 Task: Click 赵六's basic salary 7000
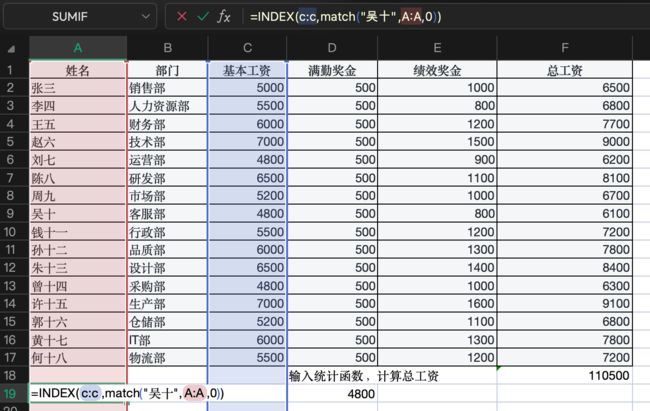point(247,142)
